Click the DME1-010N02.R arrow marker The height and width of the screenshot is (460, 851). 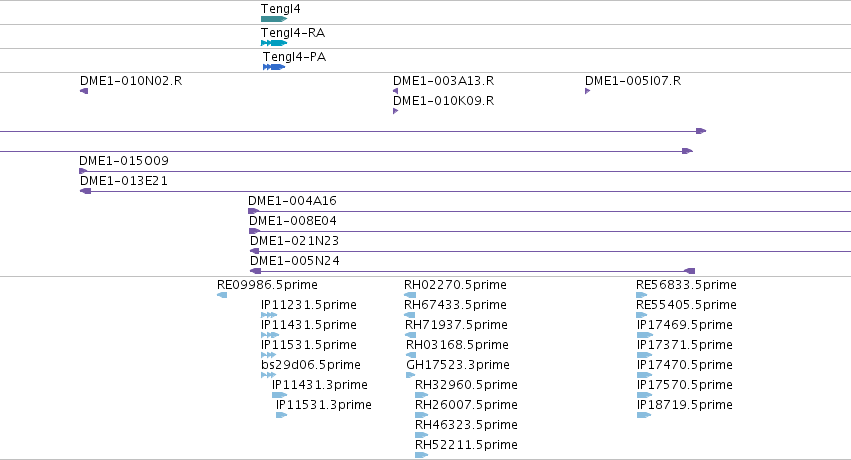(84, 91)
